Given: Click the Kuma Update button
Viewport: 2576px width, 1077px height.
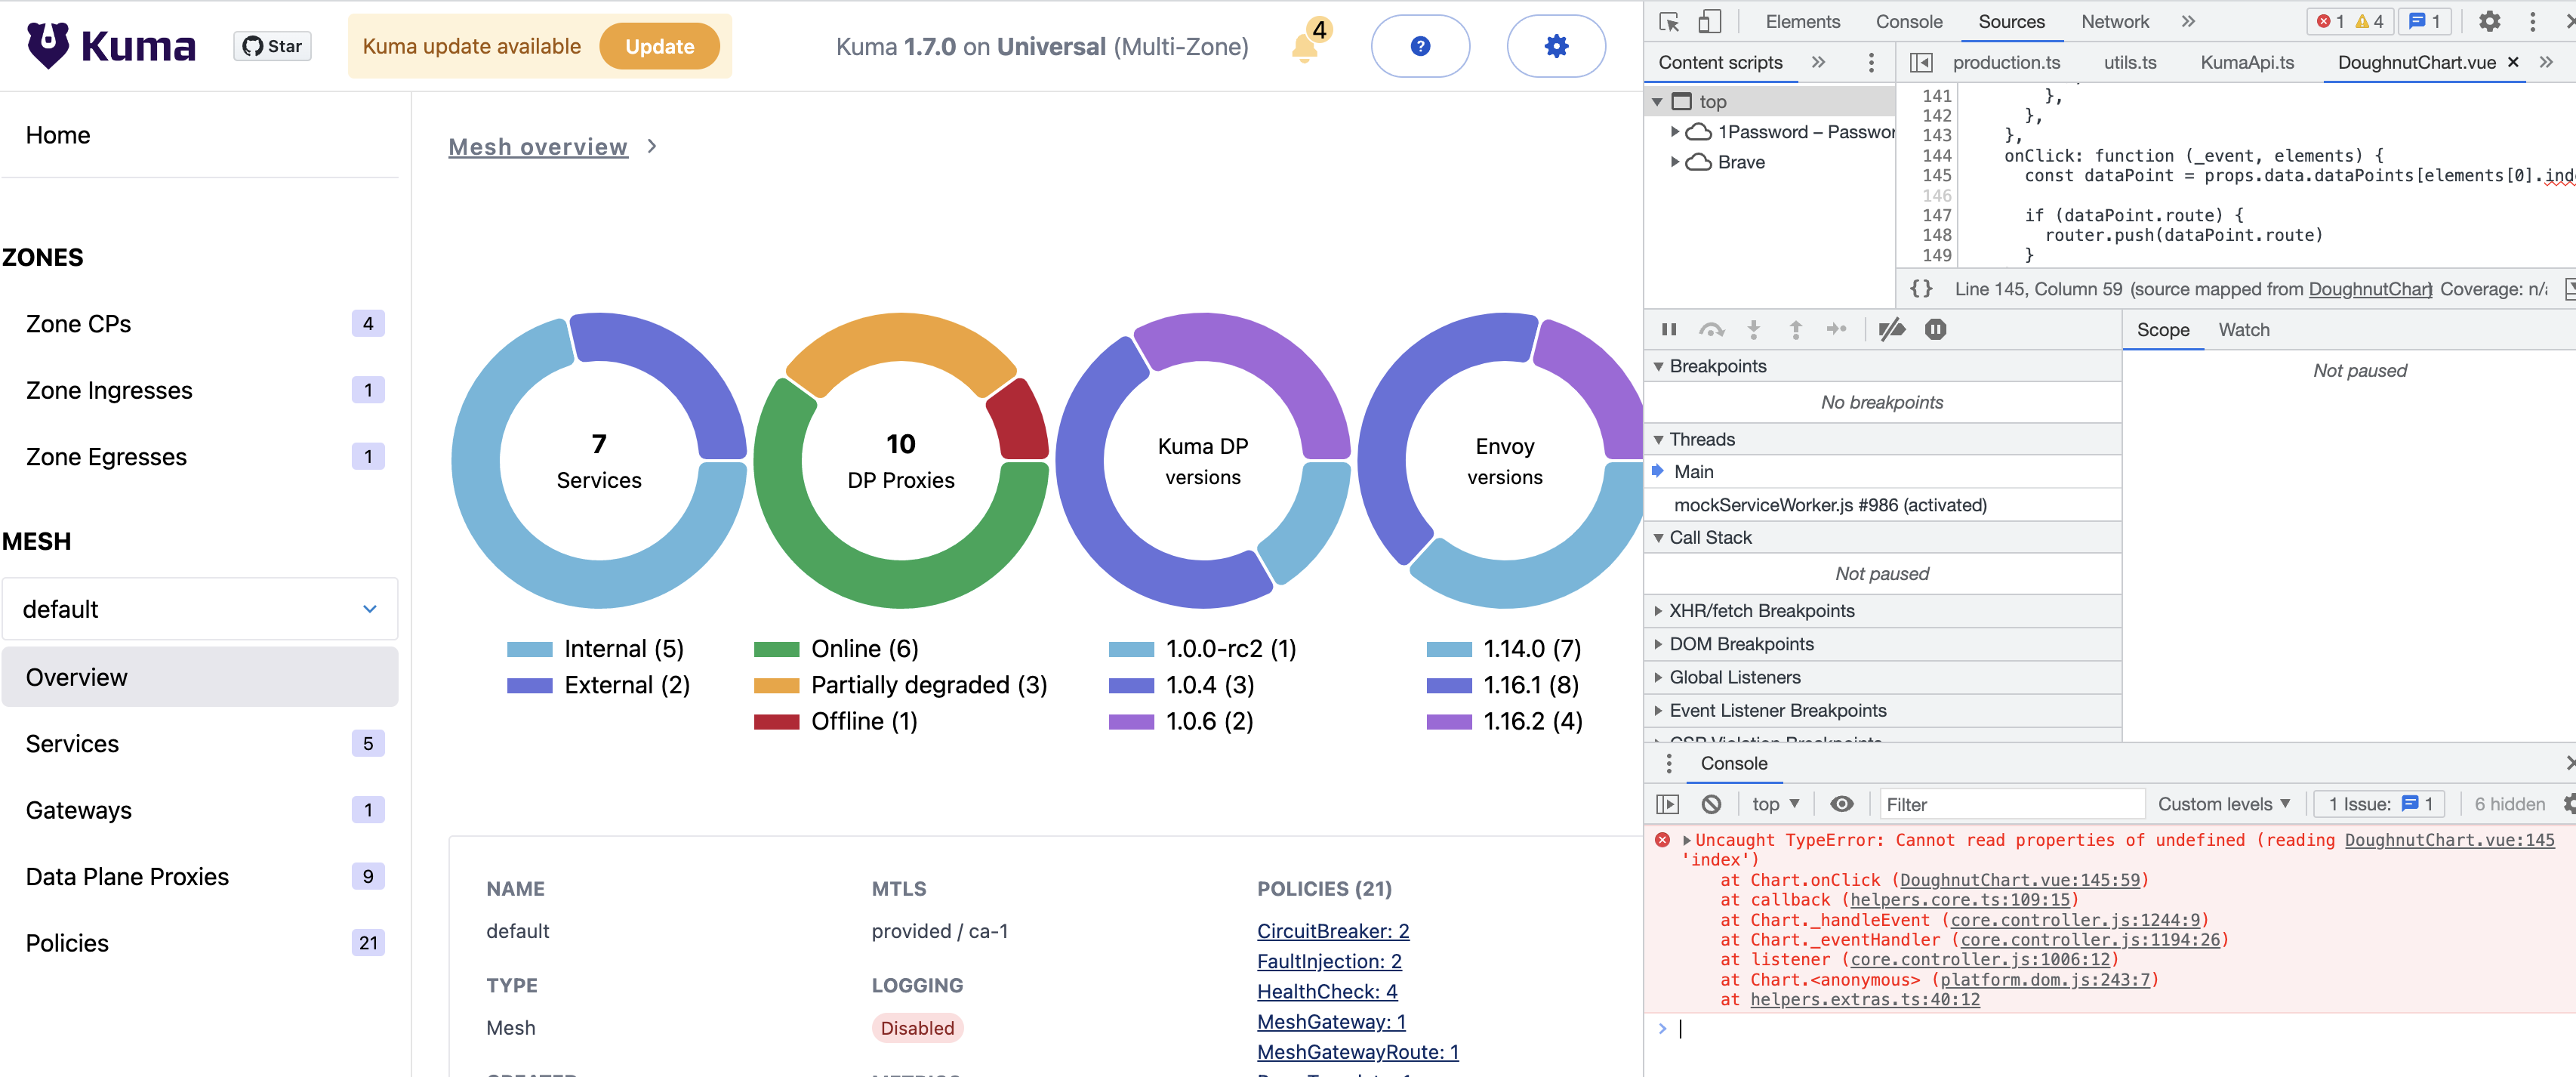Looking at the screenshot, I should click(x=659, y=45).
